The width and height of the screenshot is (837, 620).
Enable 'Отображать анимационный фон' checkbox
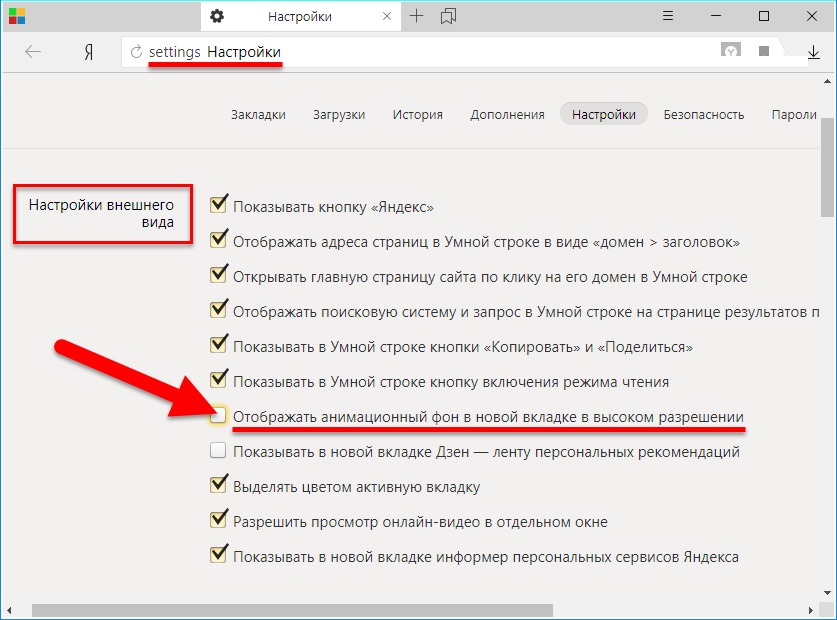(x=218, y=416)
